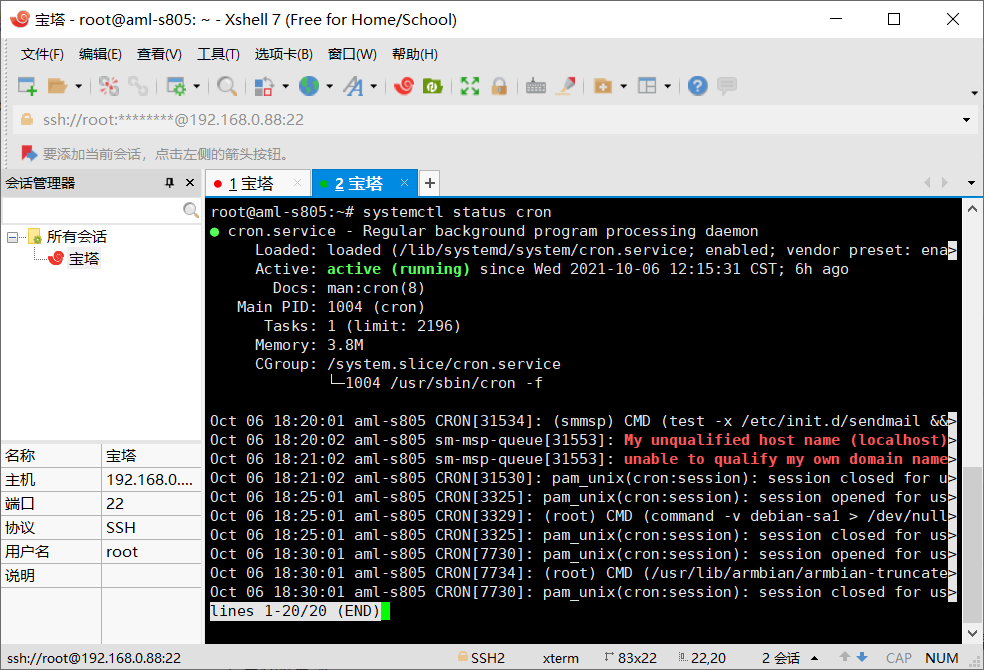Open the 工具(T) menu
The image size is (984, 670).
pos(218,55)
